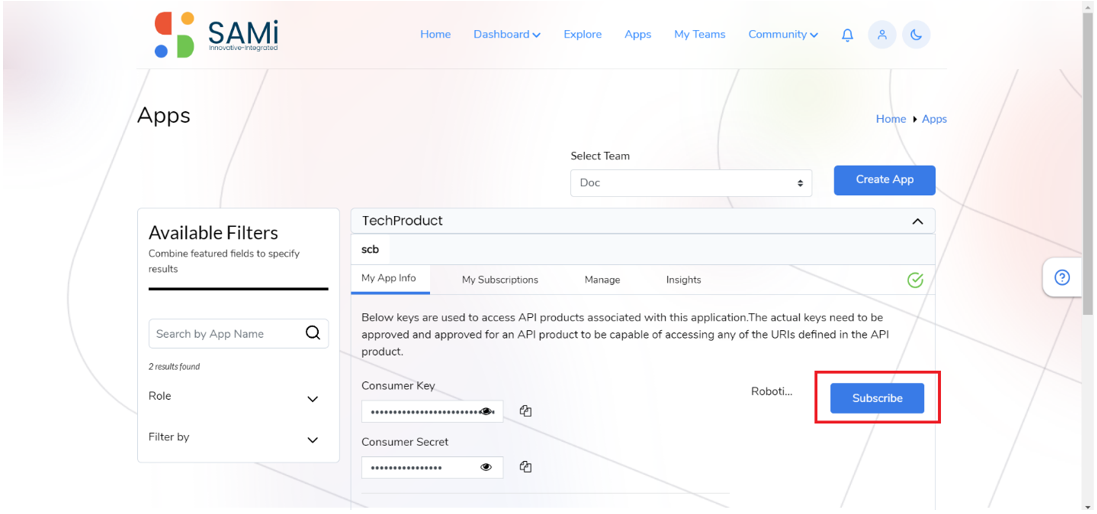The image size is (1097, 514).
Task: Open the notifications bell icon
Action: coord(847,35)
